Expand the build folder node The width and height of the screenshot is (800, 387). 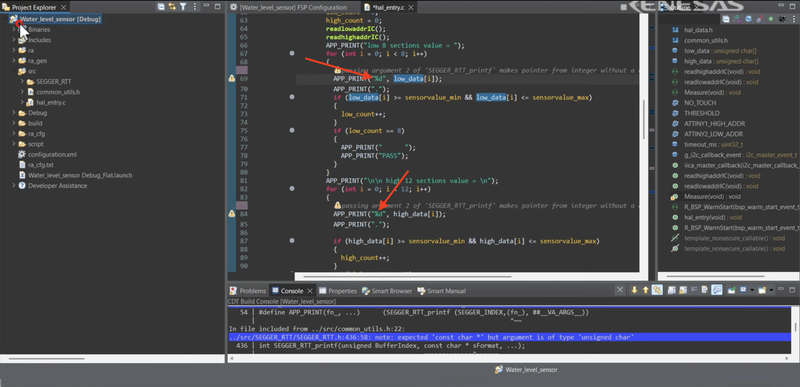point(14,123)
